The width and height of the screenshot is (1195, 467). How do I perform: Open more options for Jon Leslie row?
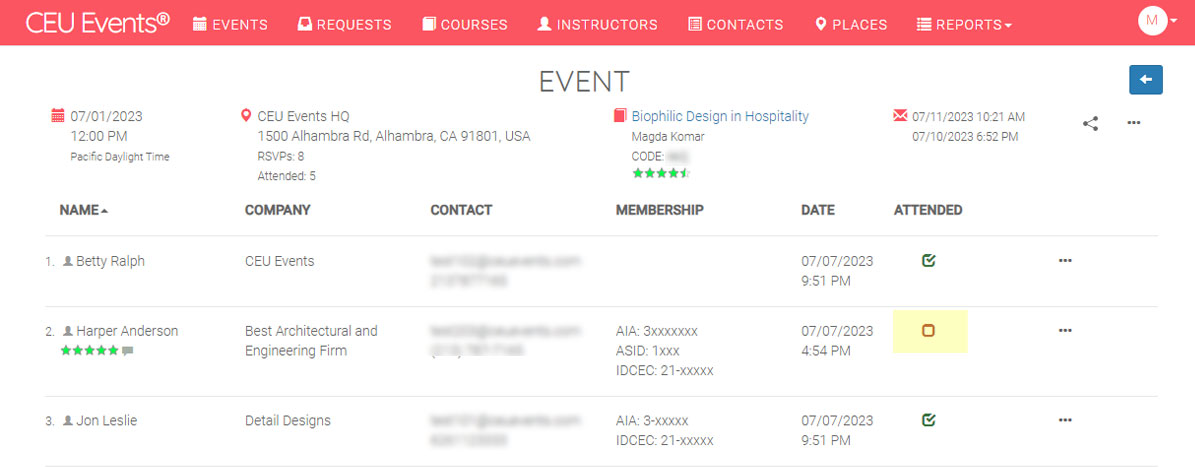point(1065,420)
